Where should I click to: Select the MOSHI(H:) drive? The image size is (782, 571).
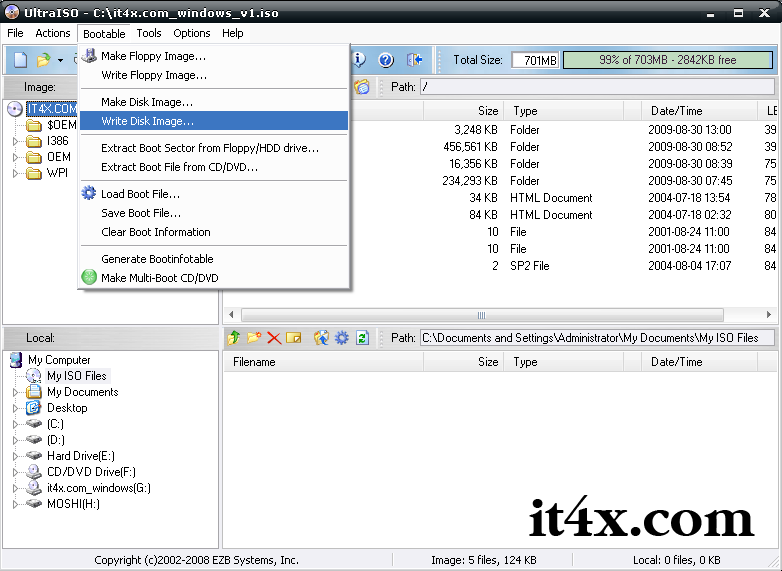[73, 504]
